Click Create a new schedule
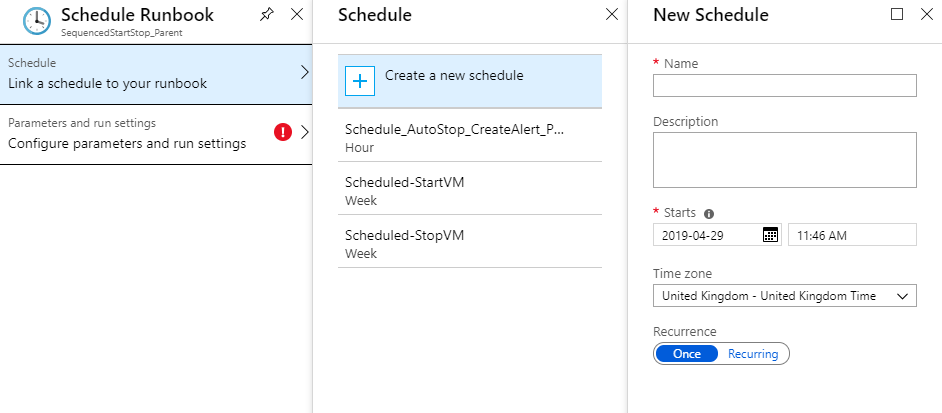 pos(454,75)
